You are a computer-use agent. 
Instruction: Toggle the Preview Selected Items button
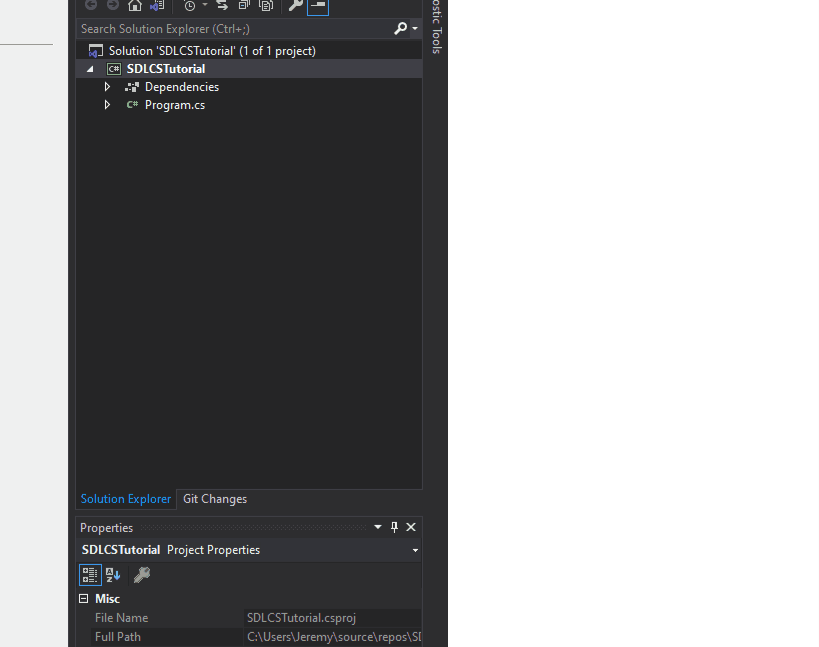(318, 6)
